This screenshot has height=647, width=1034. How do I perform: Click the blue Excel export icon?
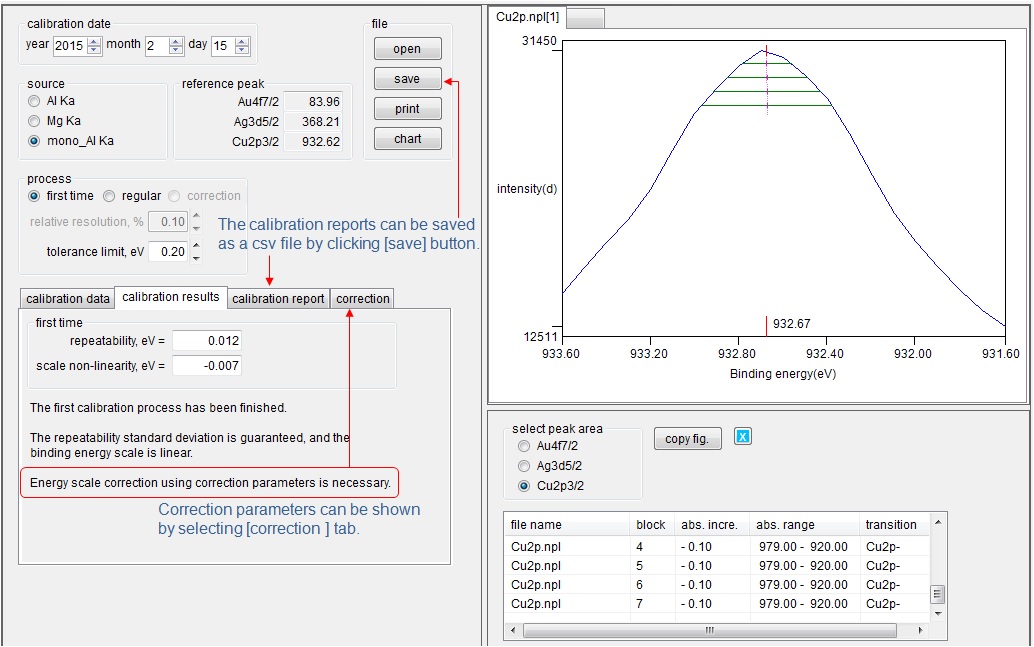pos(741,437)
